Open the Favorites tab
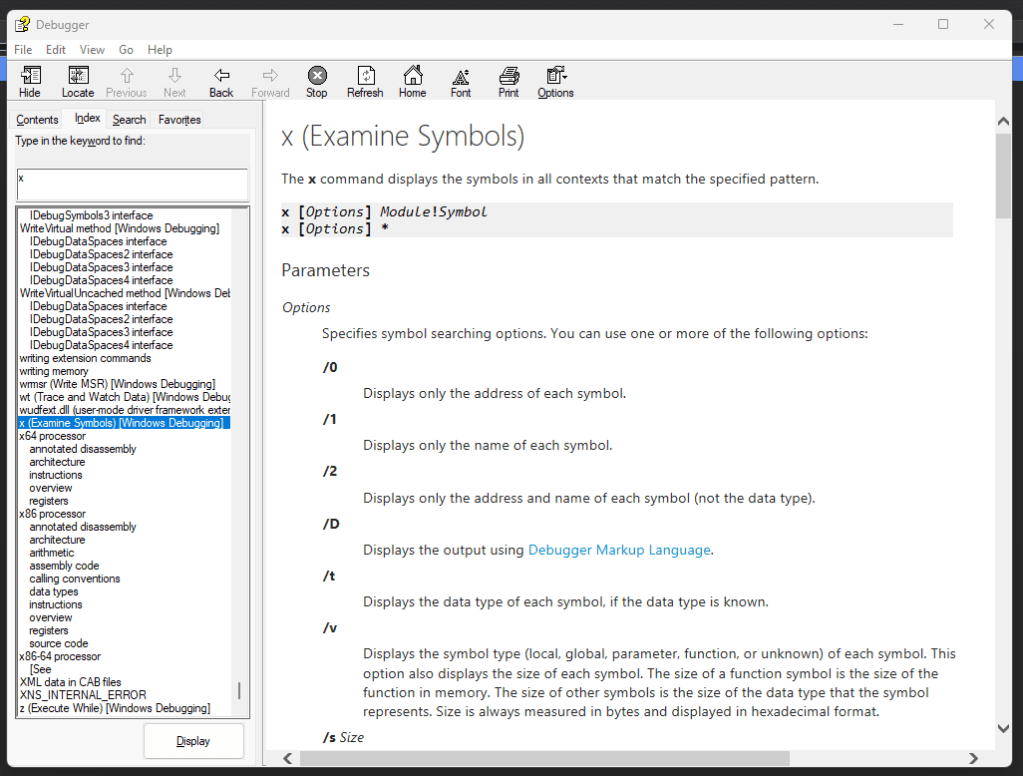Screen dimensions: 1023x776 coord(179,120)
